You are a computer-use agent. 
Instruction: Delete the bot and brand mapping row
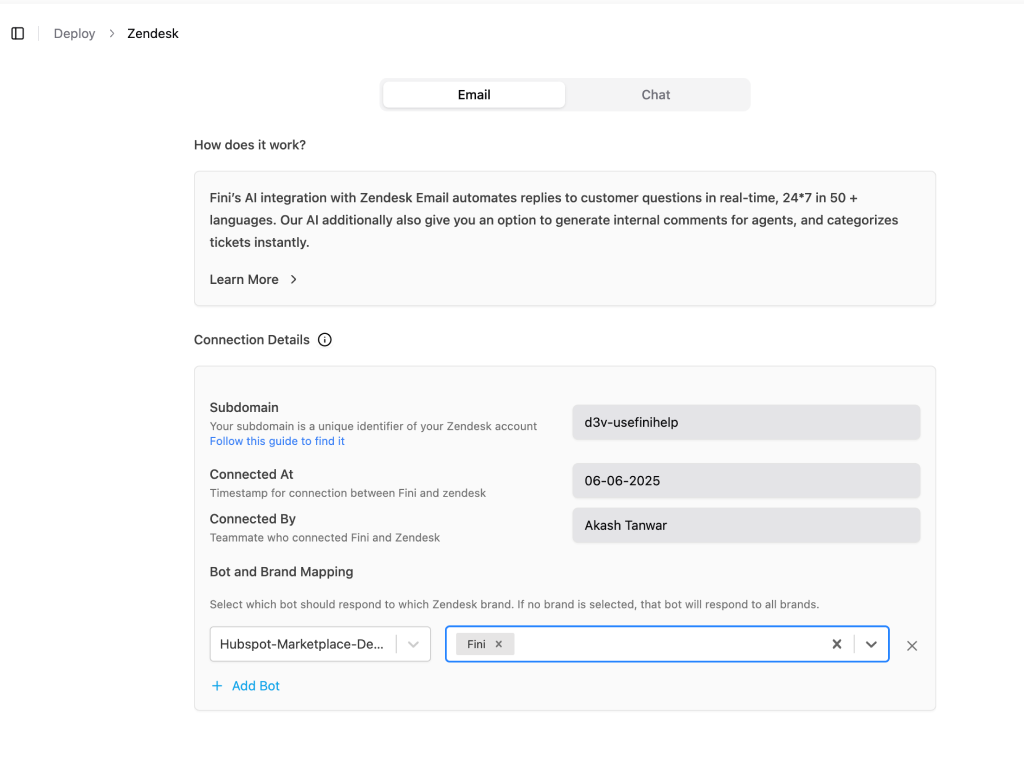click(x=912, y=646)
